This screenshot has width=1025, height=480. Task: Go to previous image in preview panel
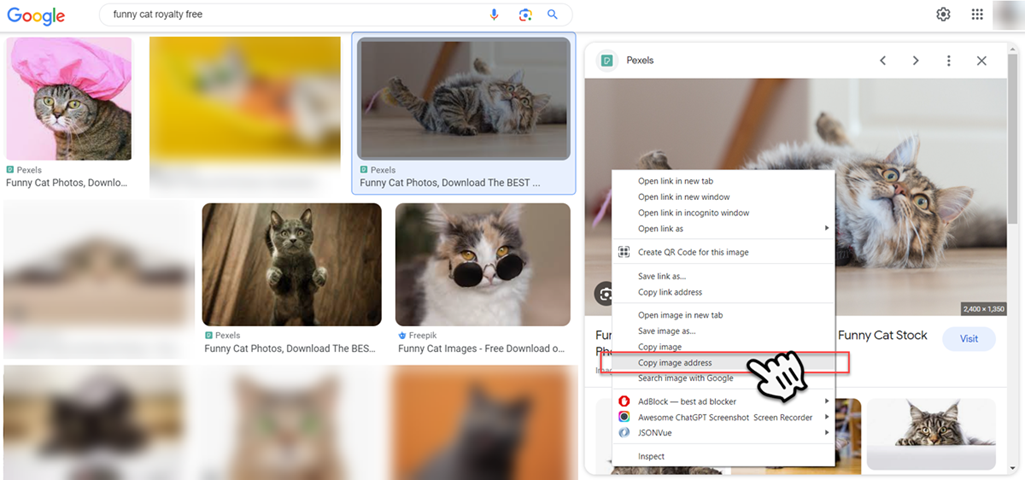tap(882, 61)
